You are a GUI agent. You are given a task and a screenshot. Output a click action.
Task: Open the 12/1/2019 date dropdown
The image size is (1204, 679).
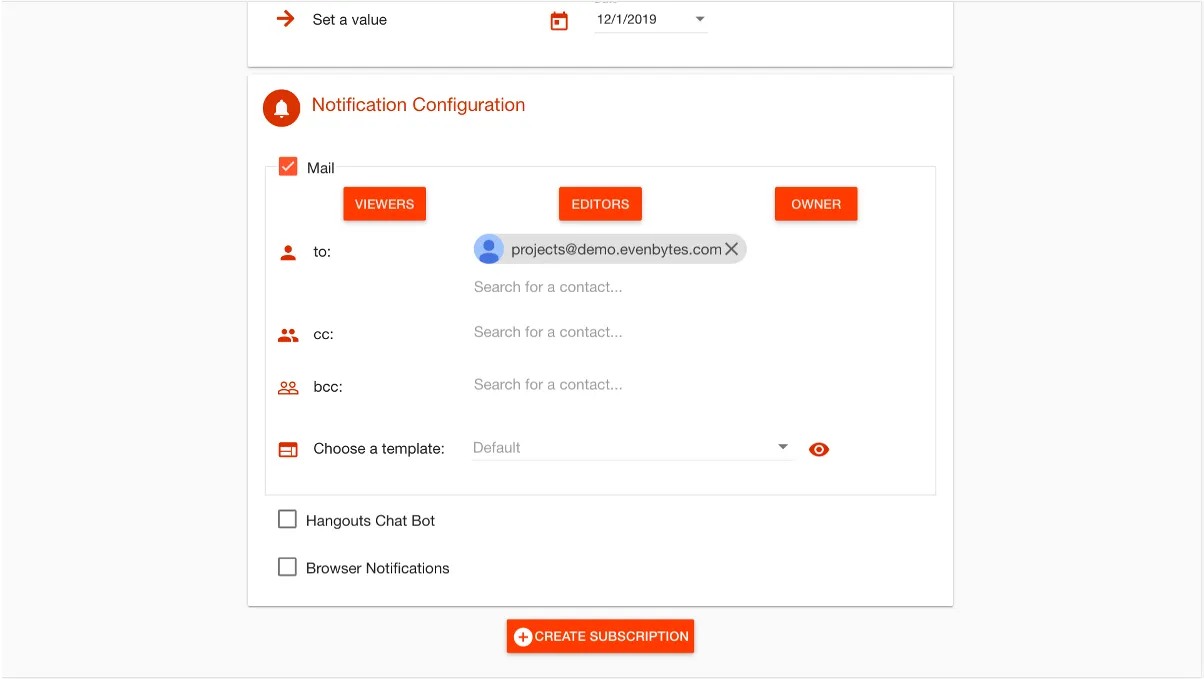[x=651, y=19]
